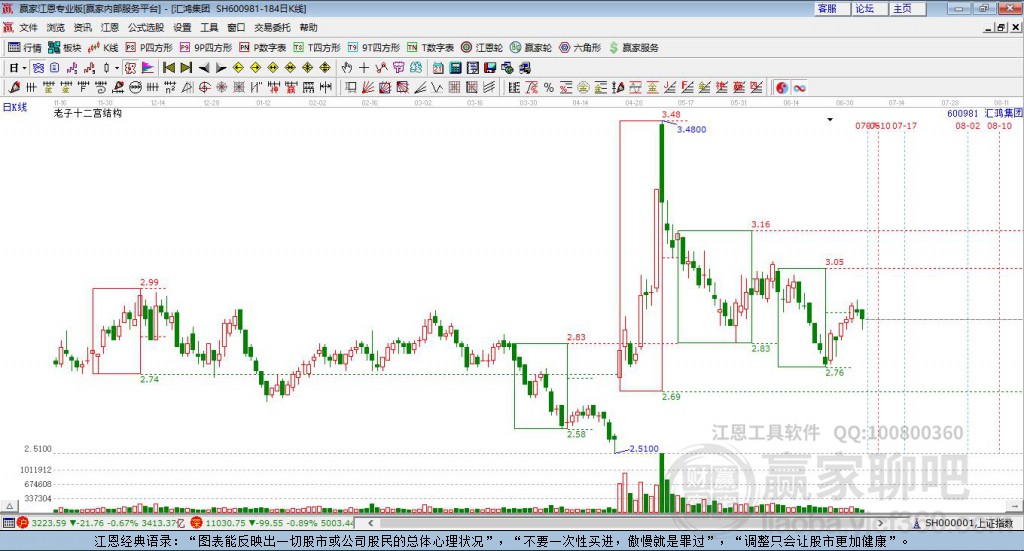Screen dimensions: 1024x551
Task: Click the 2.5100 low price label
Action: pos(644,449)
